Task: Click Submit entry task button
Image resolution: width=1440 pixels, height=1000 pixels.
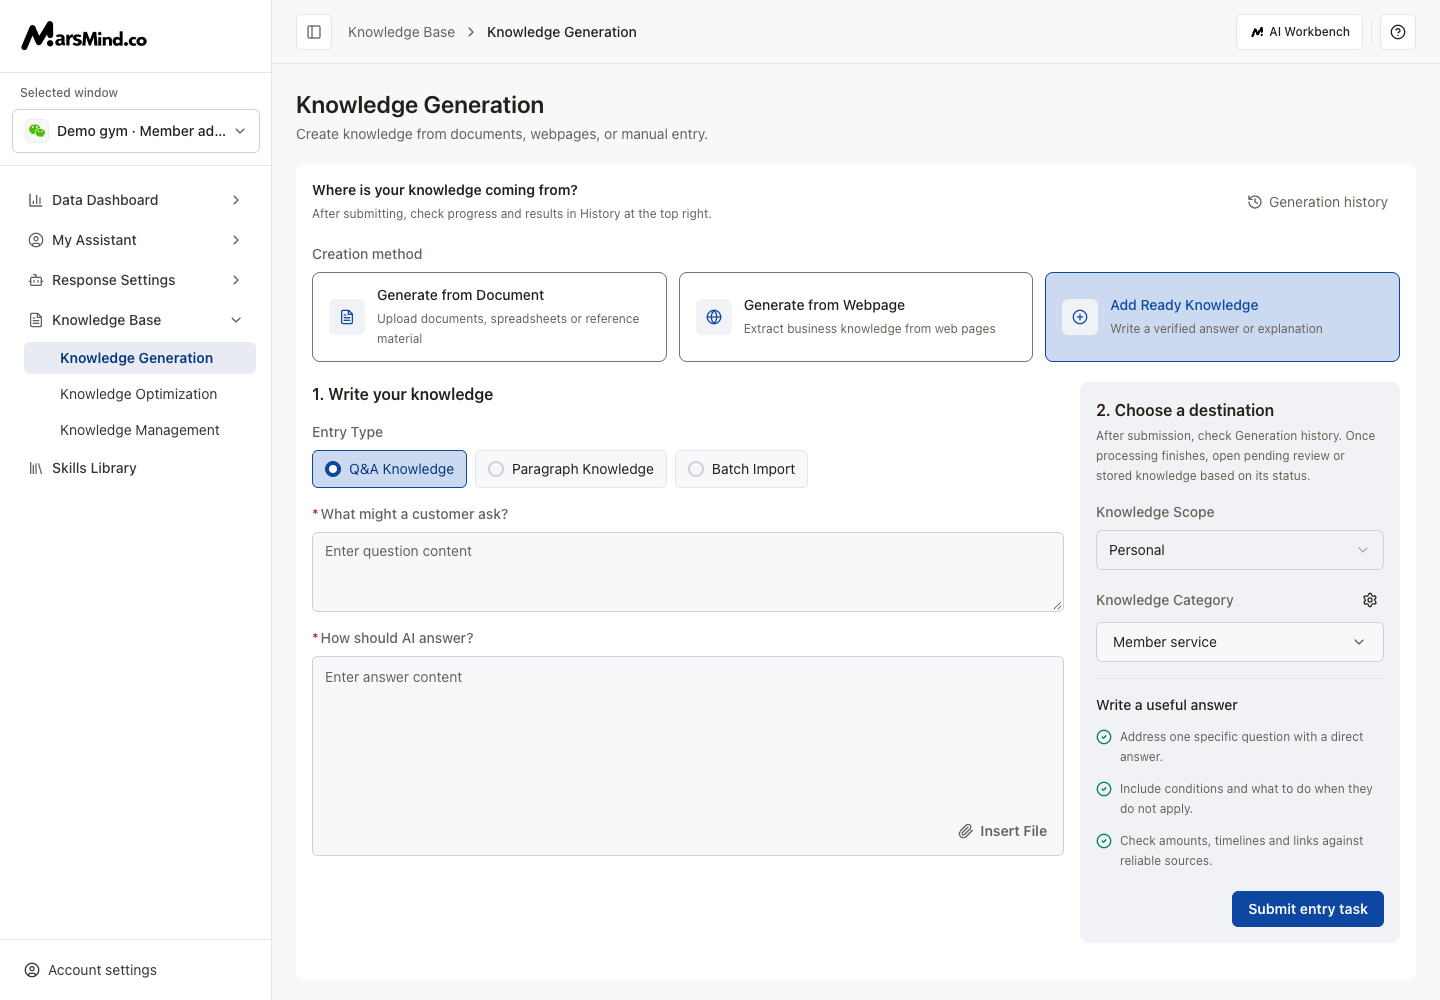Action: pyautogui.click(x=1308, y=909)
